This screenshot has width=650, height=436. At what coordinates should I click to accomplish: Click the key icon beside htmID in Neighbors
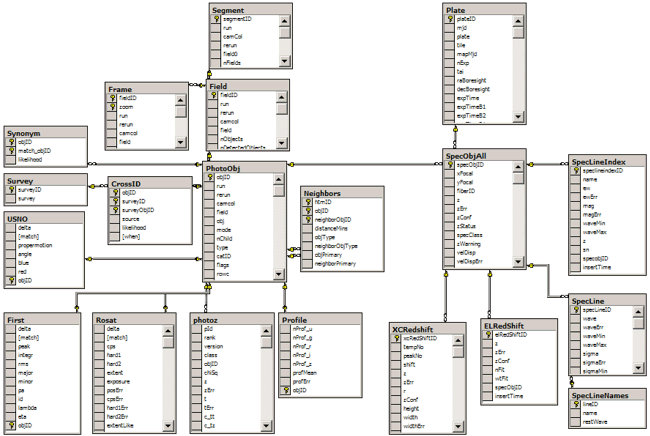(x=309, y=202)
